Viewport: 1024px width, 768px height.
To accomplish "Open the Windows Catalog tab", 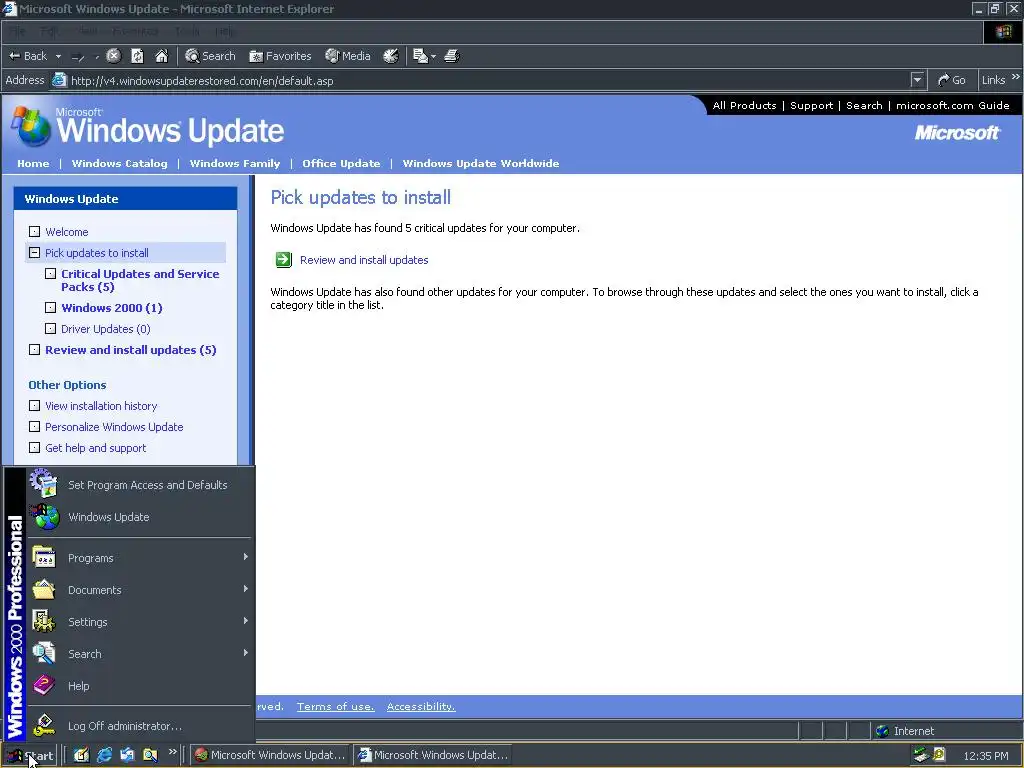I will [120, 163].
